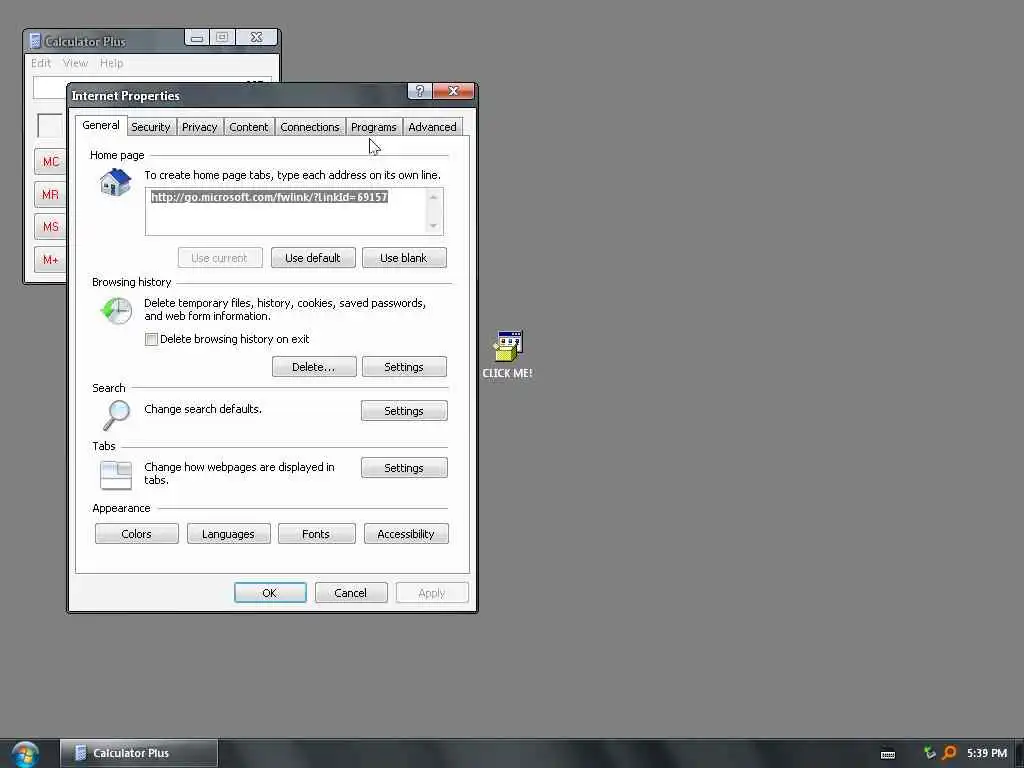Click the Search magnifying glass icon
The width and height of the screenshot is (1024, 768).
[116, 415]
